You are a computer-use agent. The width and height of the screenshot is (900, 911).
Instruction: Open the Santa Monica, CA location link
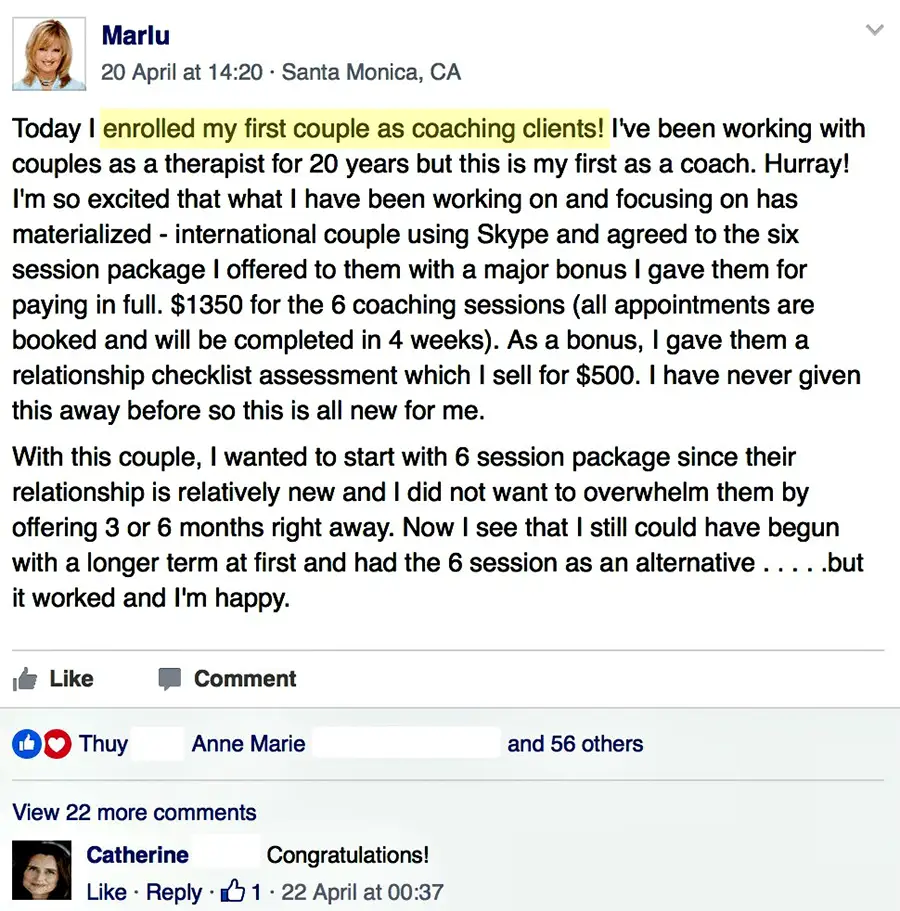tap(371, 73)
